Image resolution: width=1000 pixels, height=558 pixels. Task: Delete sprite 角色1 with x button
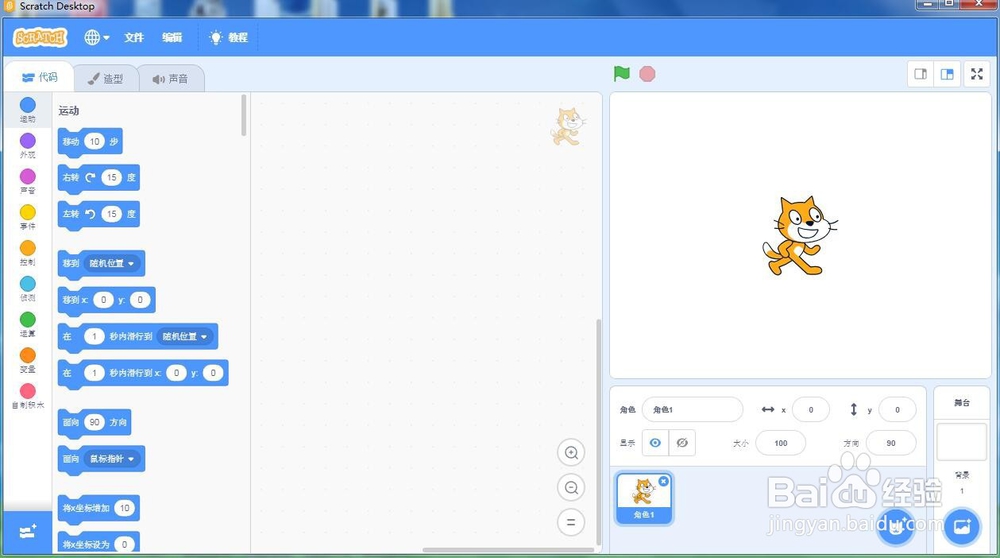coord(663,481)
